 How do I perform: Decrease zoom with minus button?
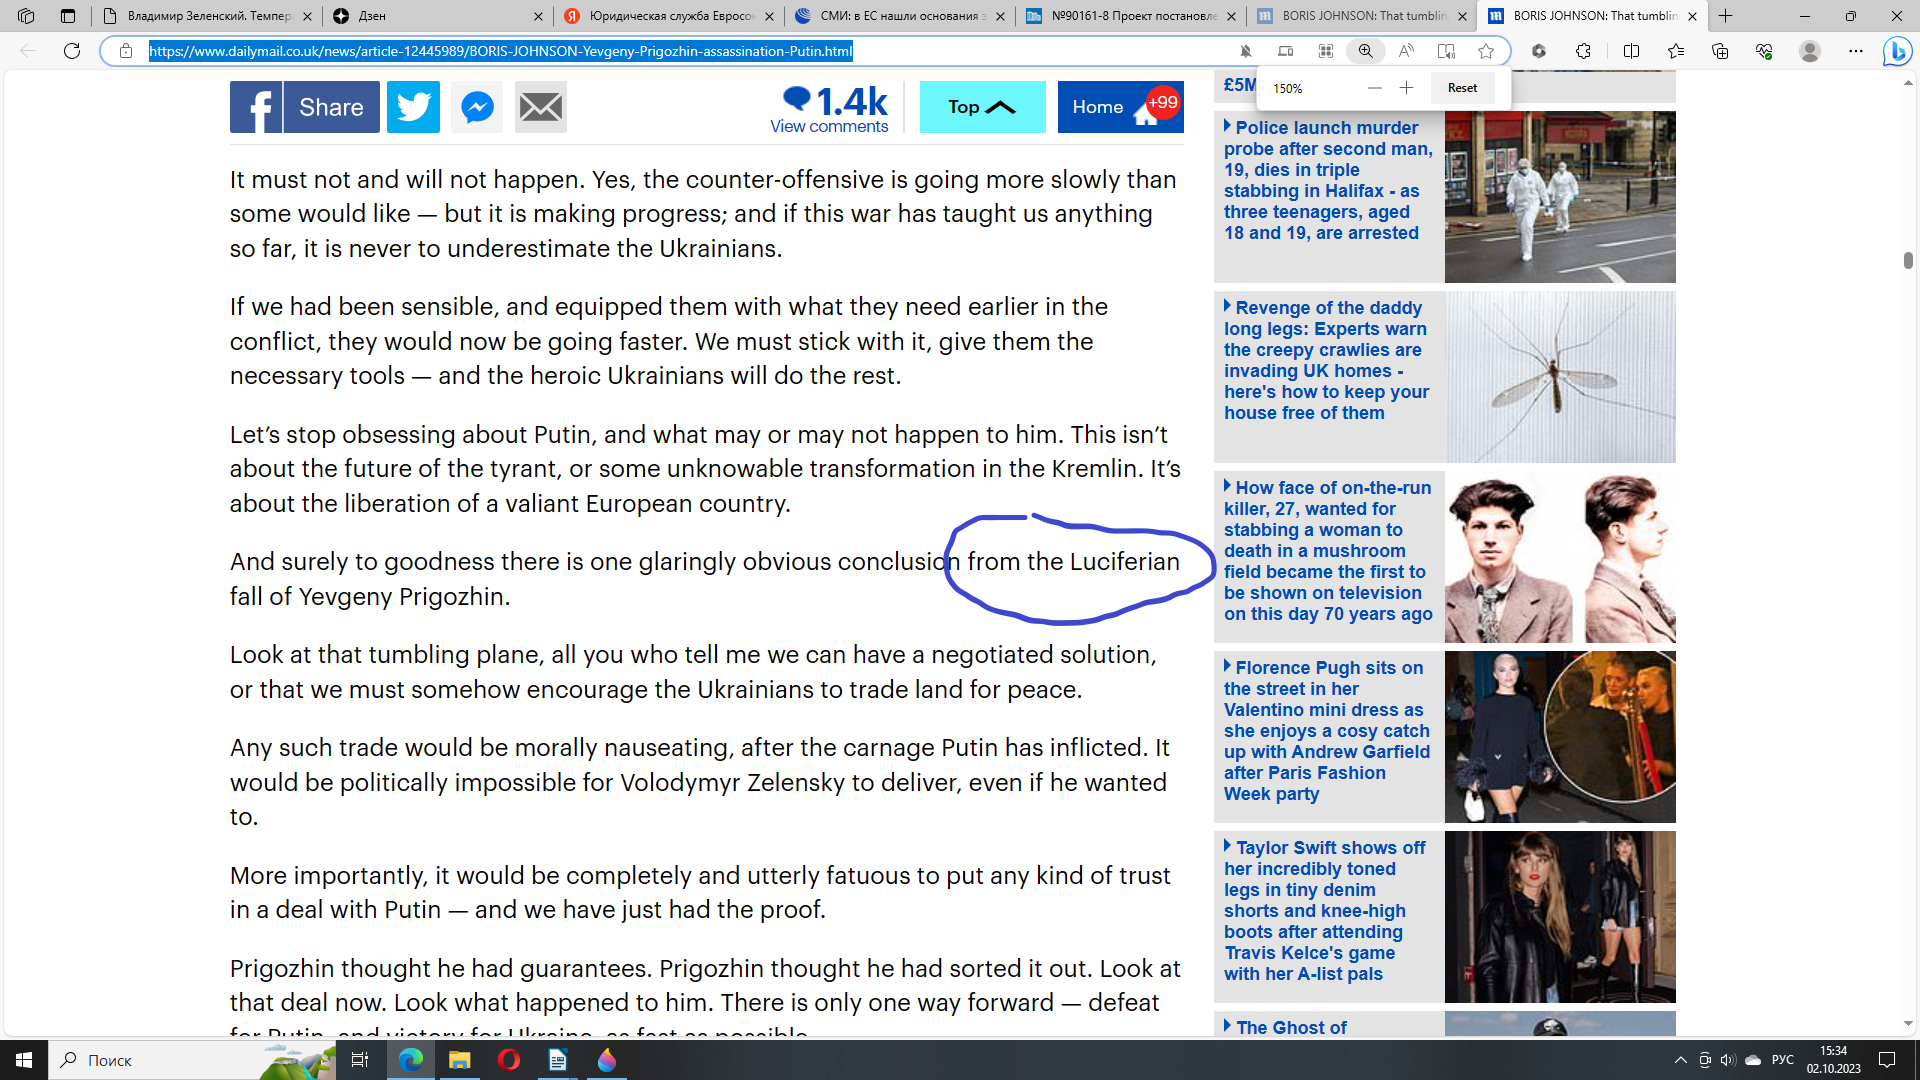point(1375,88)
